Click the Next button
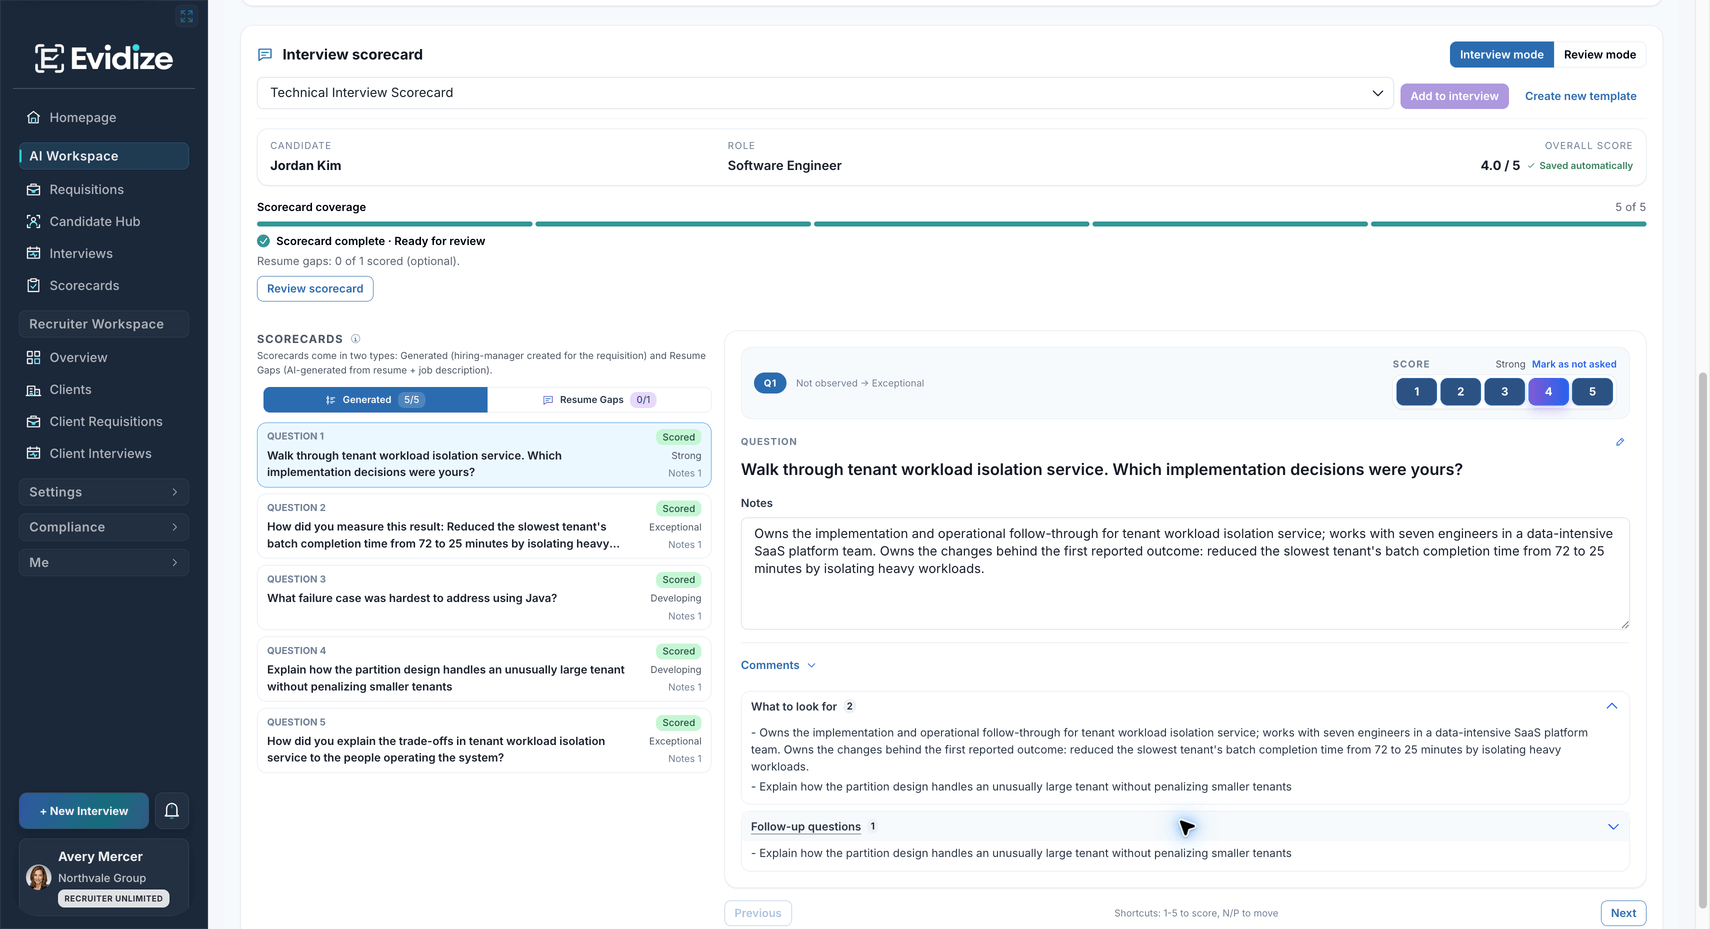1710x929 pixels. 1623,913
